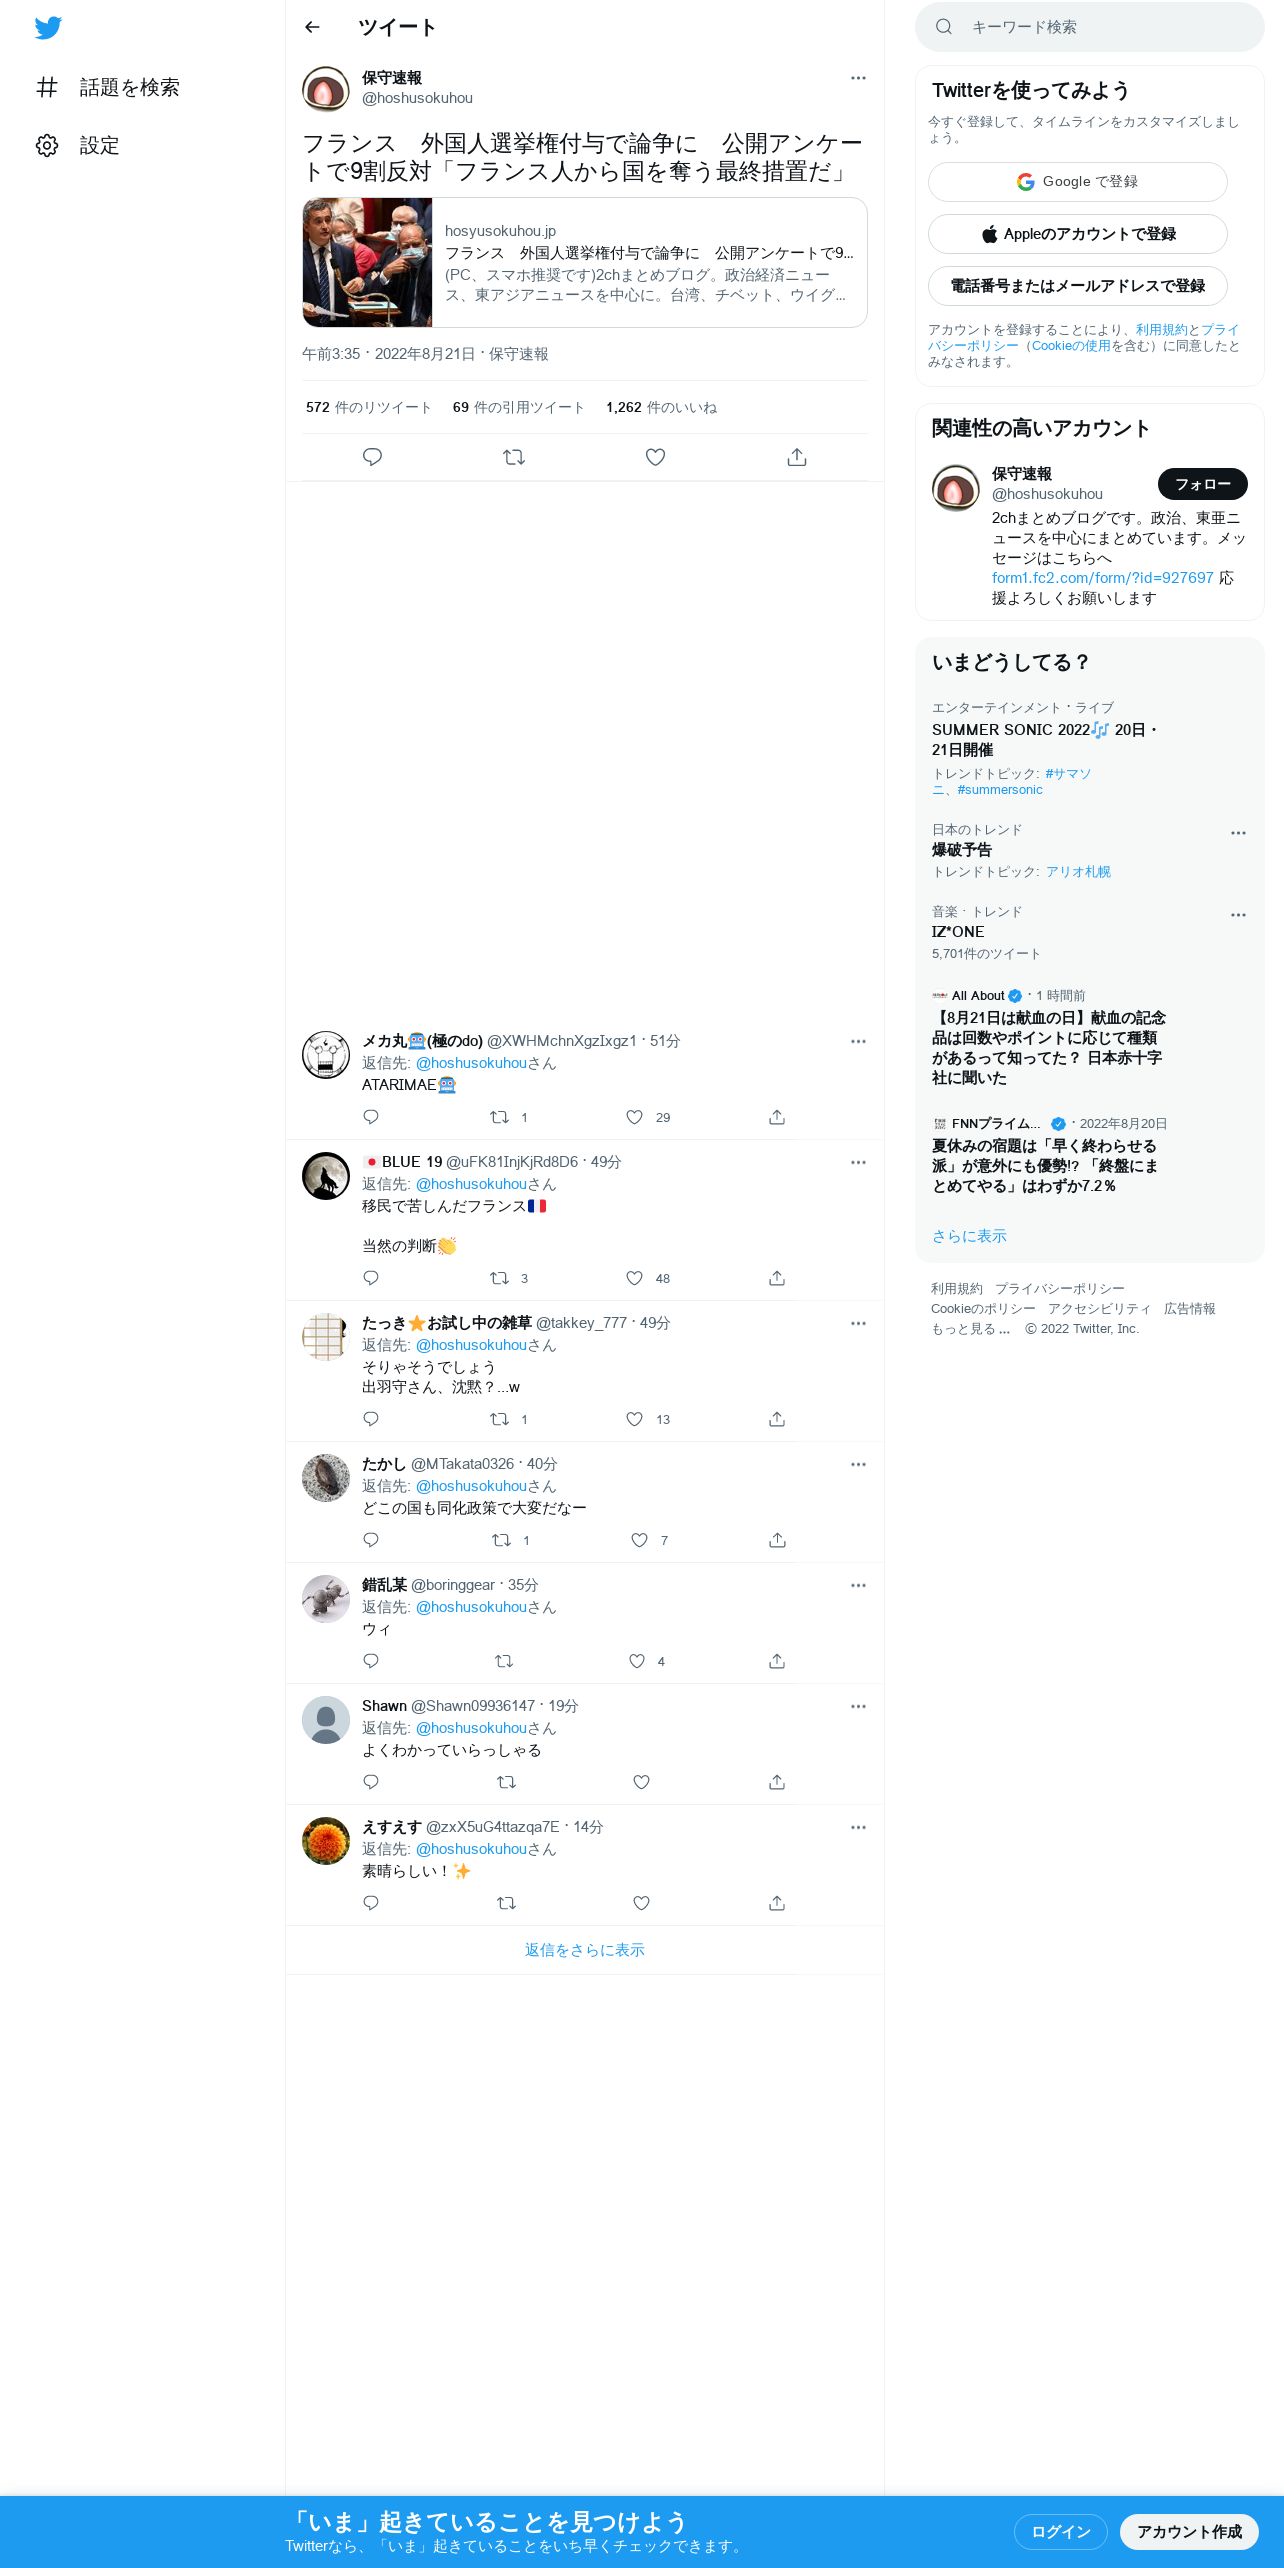Share the main tweet
The height and width of the screenshot is (2568, 1284).
[797, 457]
